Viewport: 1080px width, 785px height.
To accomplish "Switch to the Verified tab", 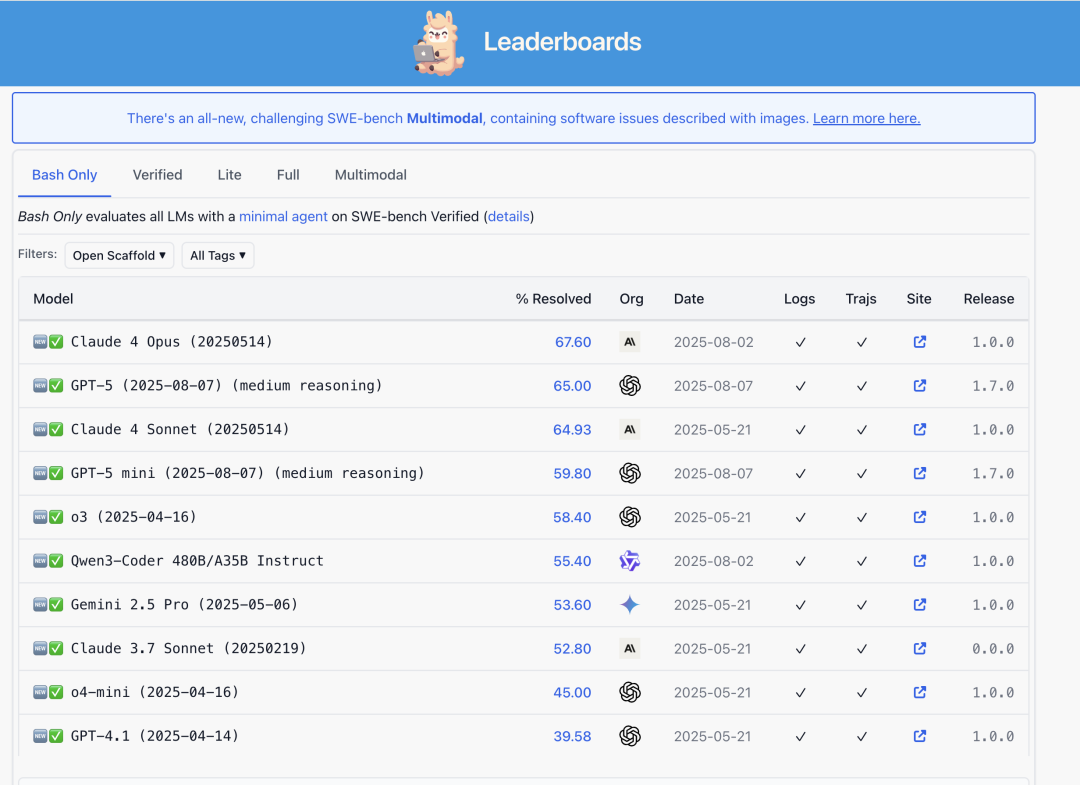I will click(x=158, y=175).
